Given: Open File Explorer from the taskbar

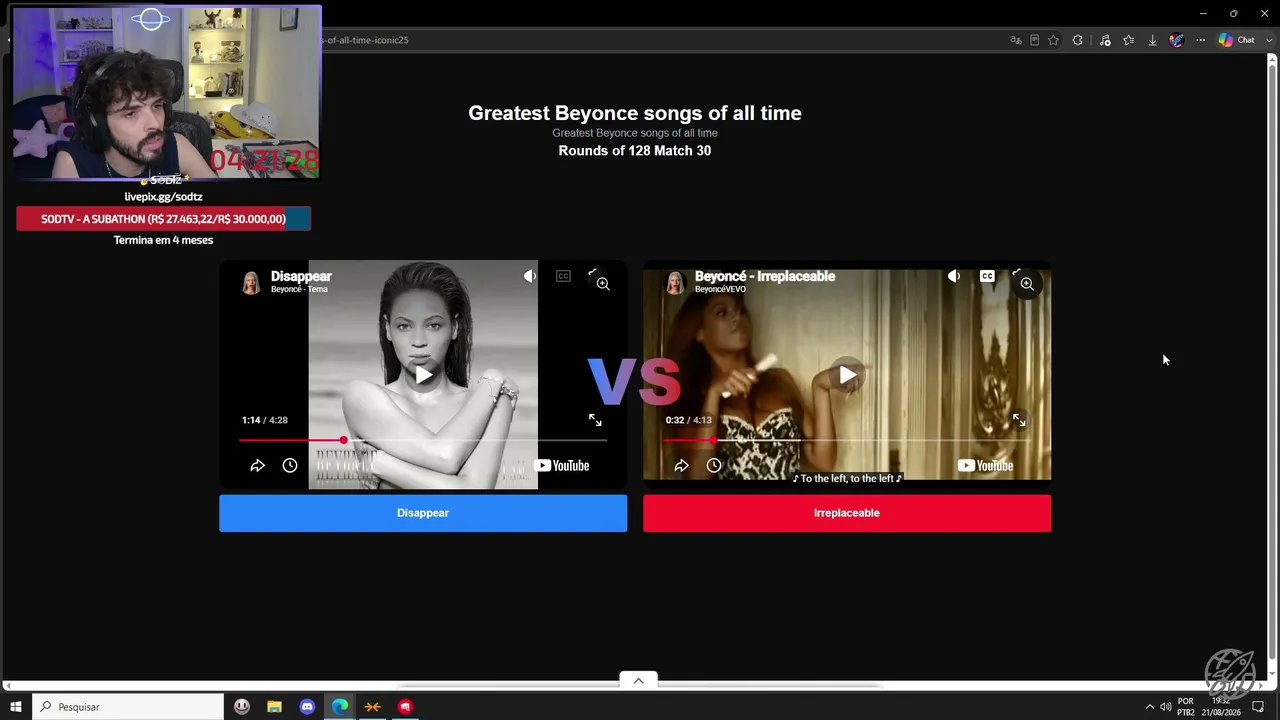Looking at the screenshot, I should pos(274,707).
